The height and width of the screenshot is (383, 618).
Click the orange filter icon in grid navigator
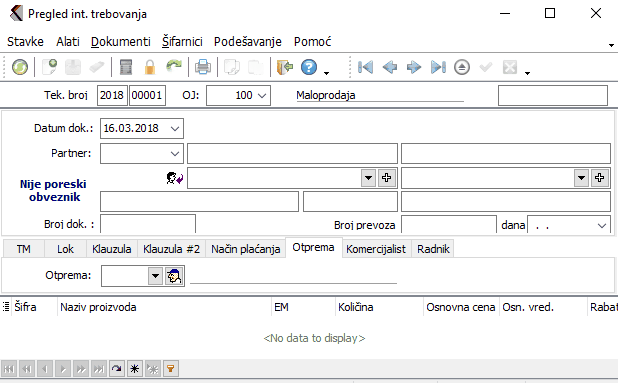171,369
